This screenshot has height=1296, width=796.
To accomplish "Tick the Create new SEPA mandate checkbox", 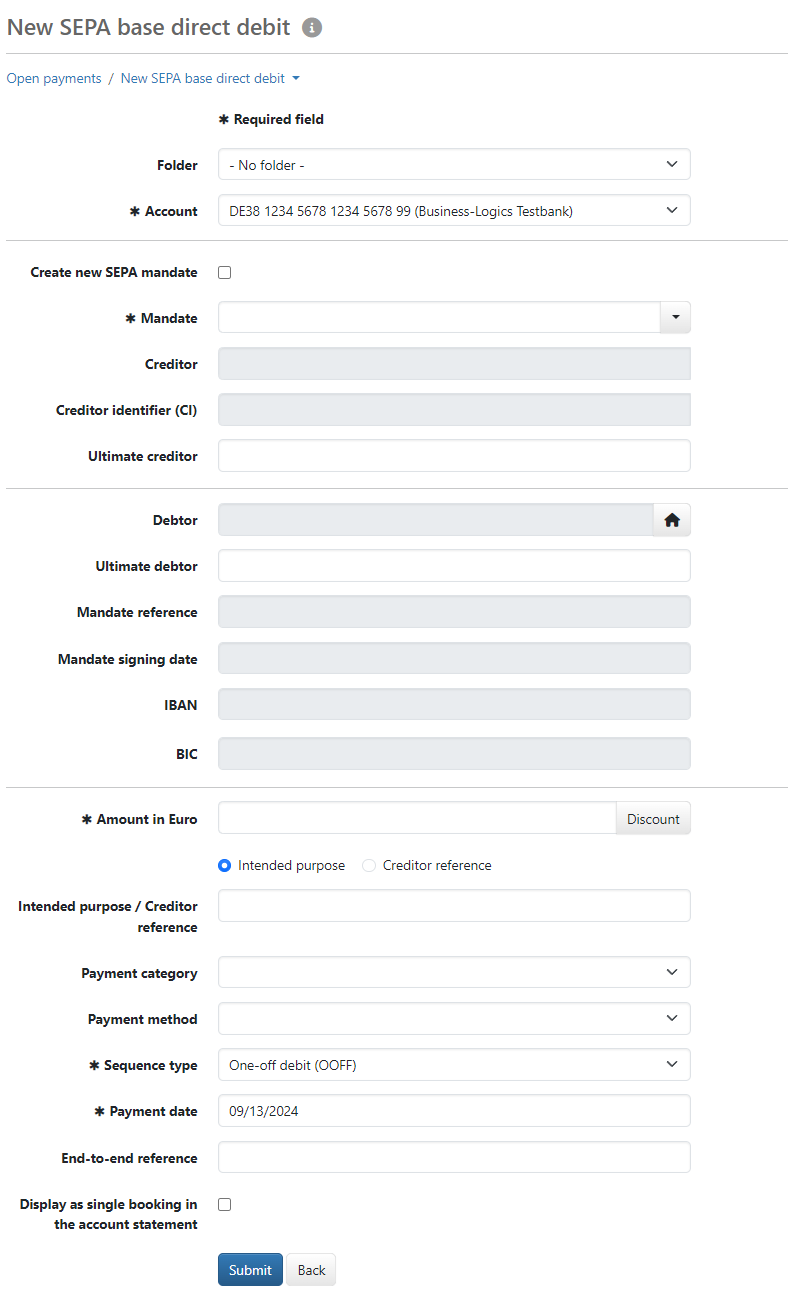I will [x=225, y=272].
